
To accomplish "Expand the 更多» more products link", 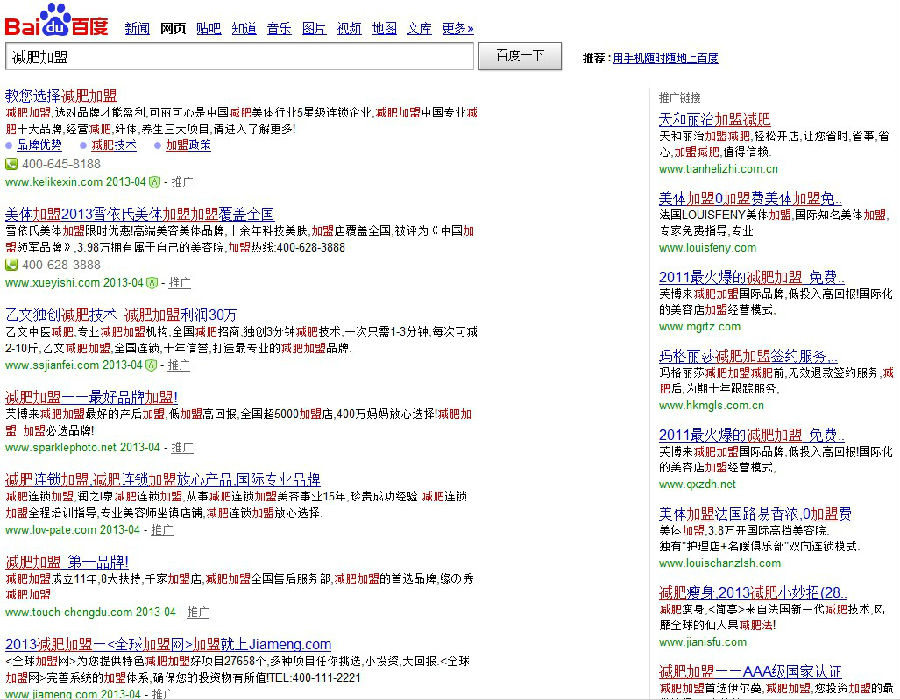I will 457,28.
